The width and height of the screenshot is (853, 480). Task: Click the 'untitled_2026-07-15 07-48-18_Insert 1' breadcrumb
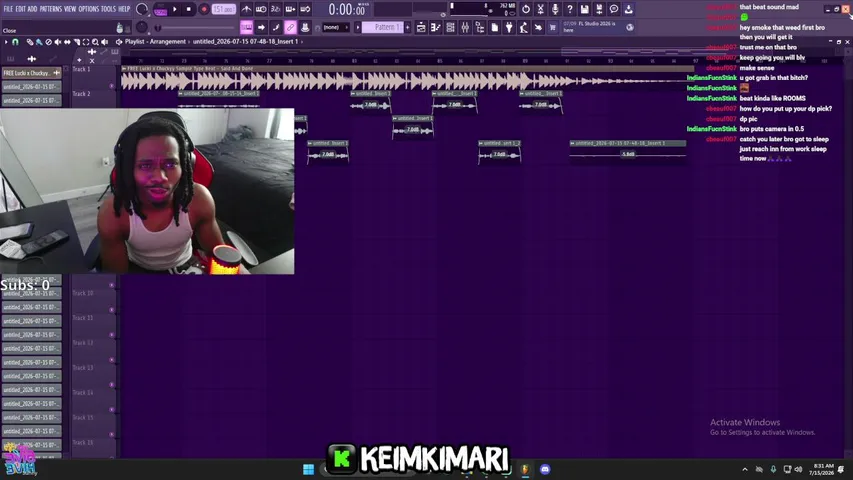click(245, 41)
